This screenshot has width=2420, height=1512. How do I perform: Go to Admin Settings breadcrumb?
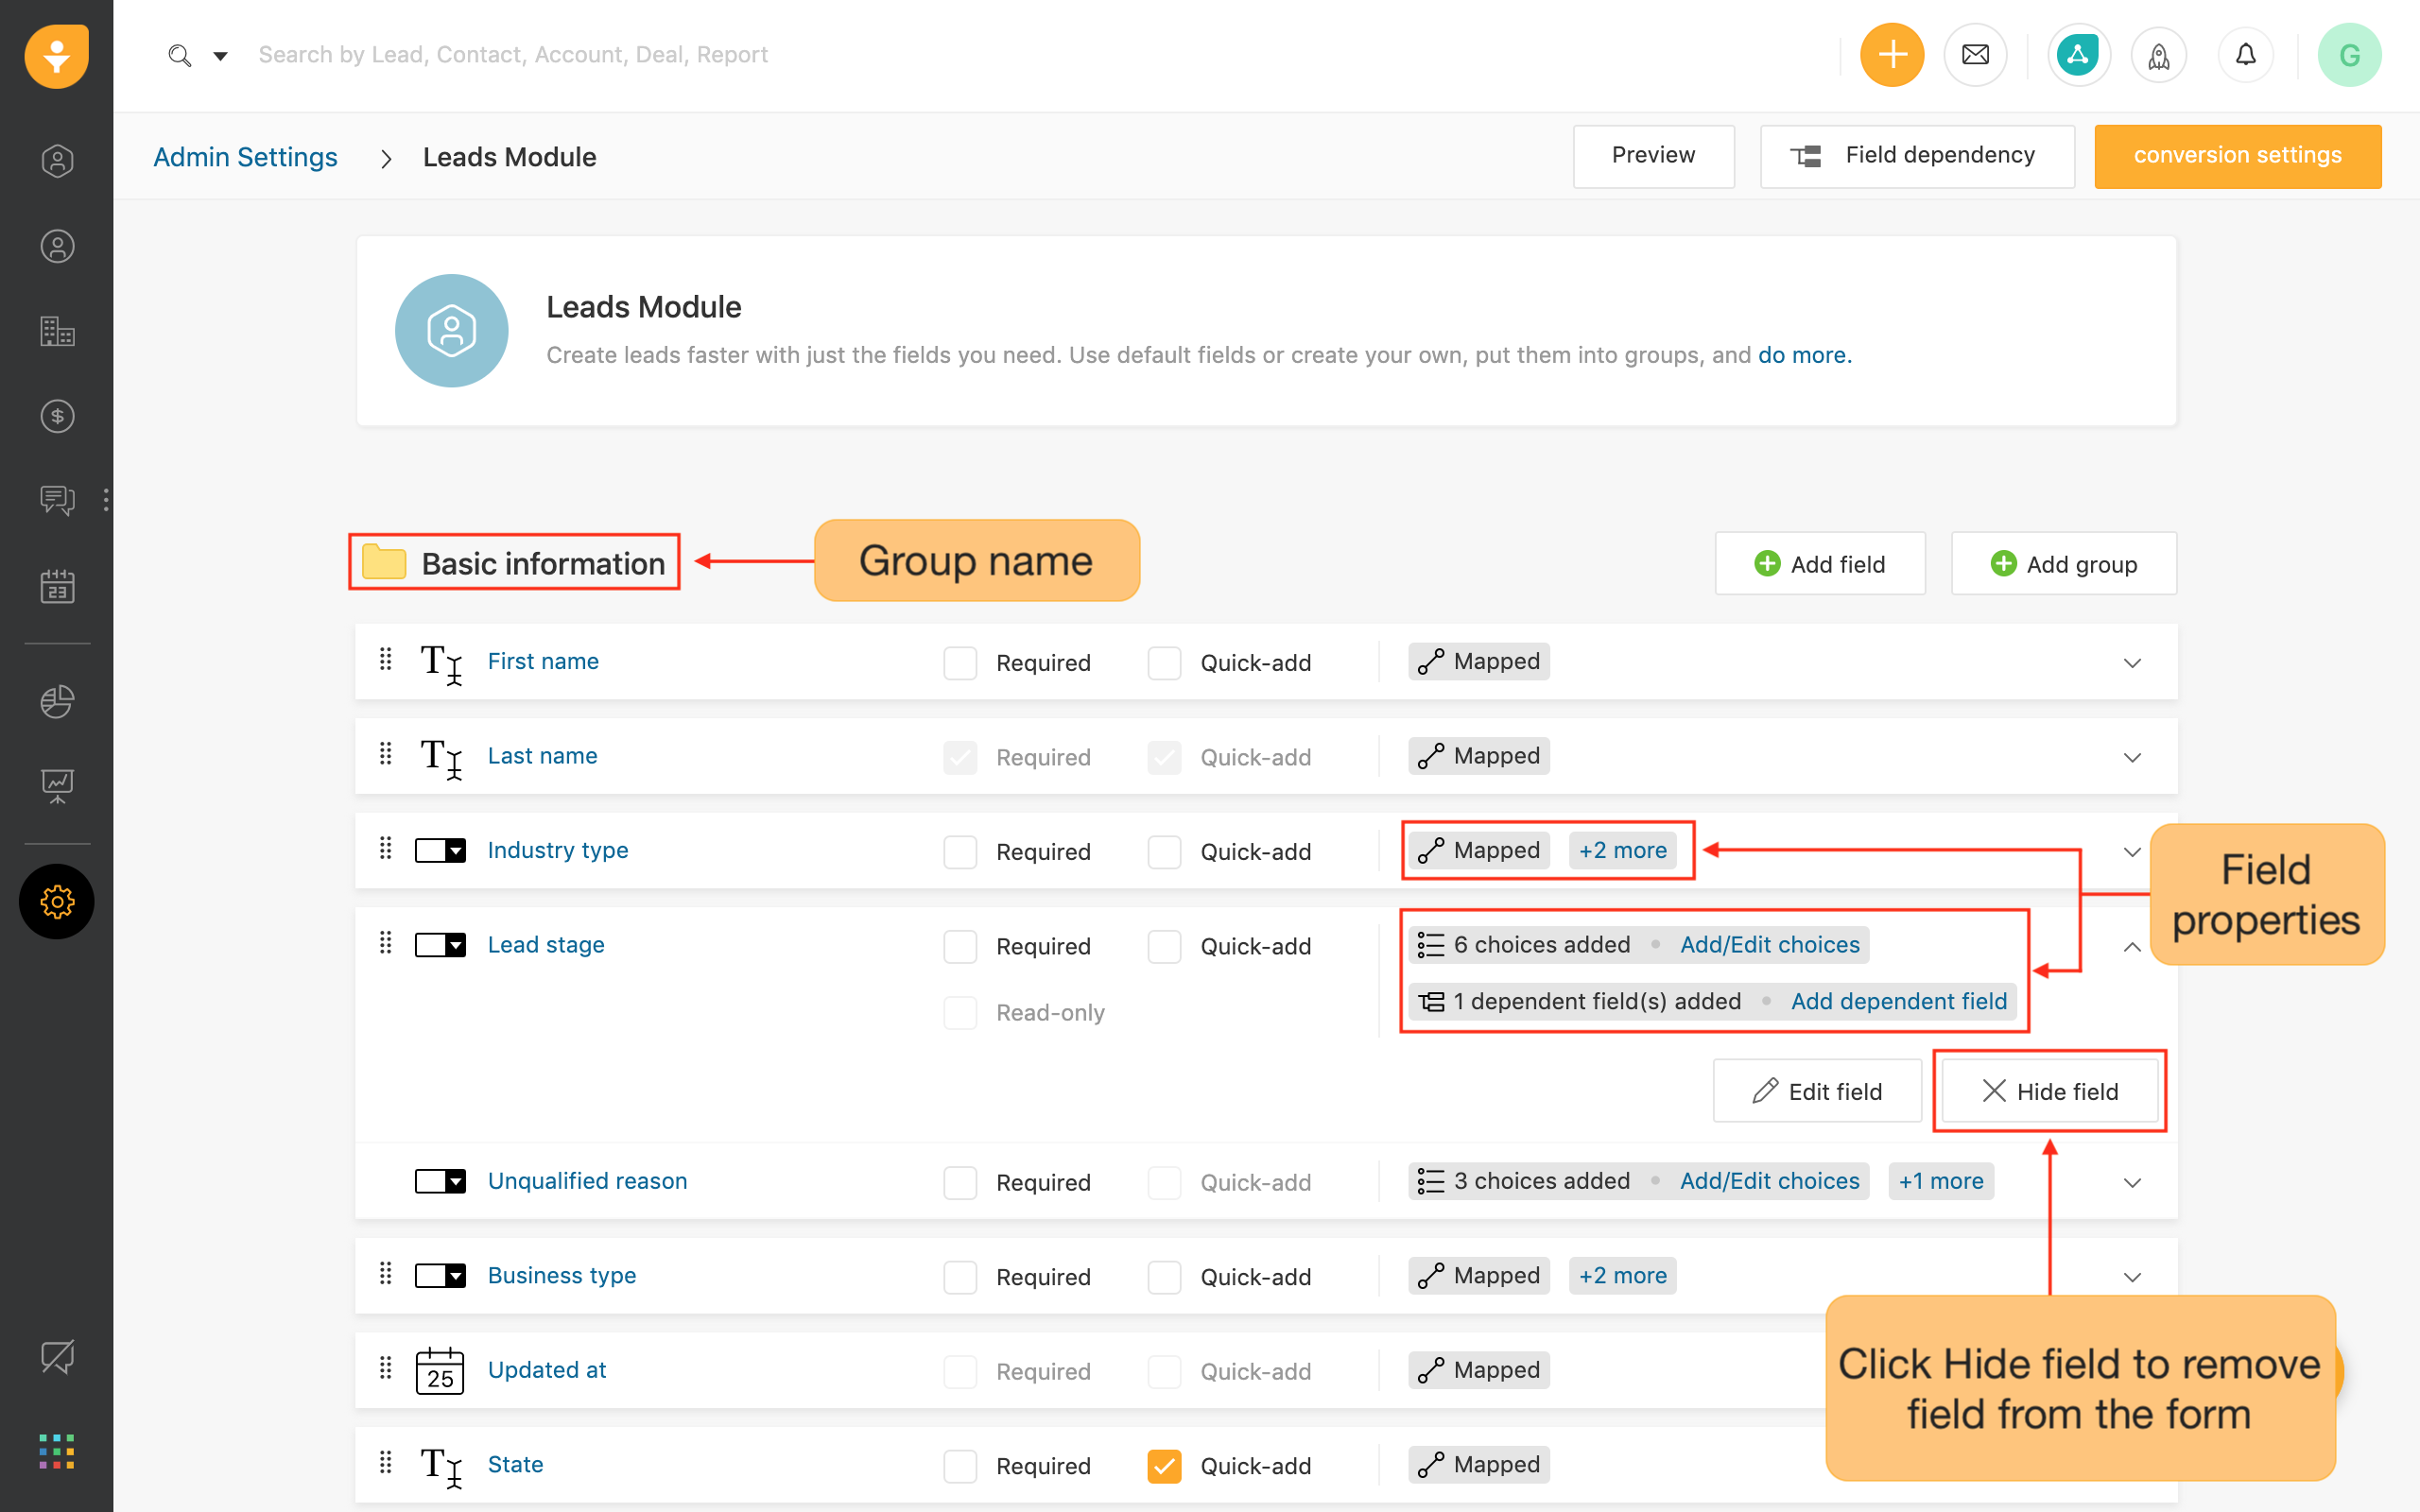click(245, 157)
